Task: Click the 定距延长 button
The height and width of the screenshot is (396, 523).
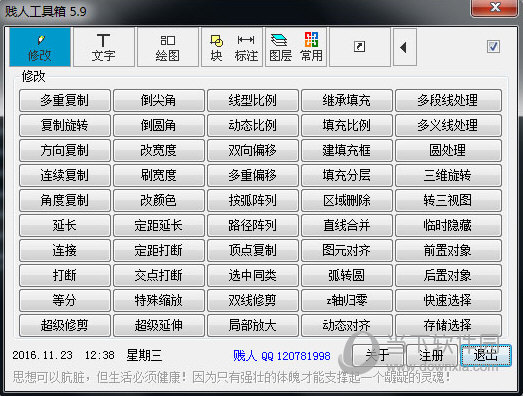Action: coord(159,225)
